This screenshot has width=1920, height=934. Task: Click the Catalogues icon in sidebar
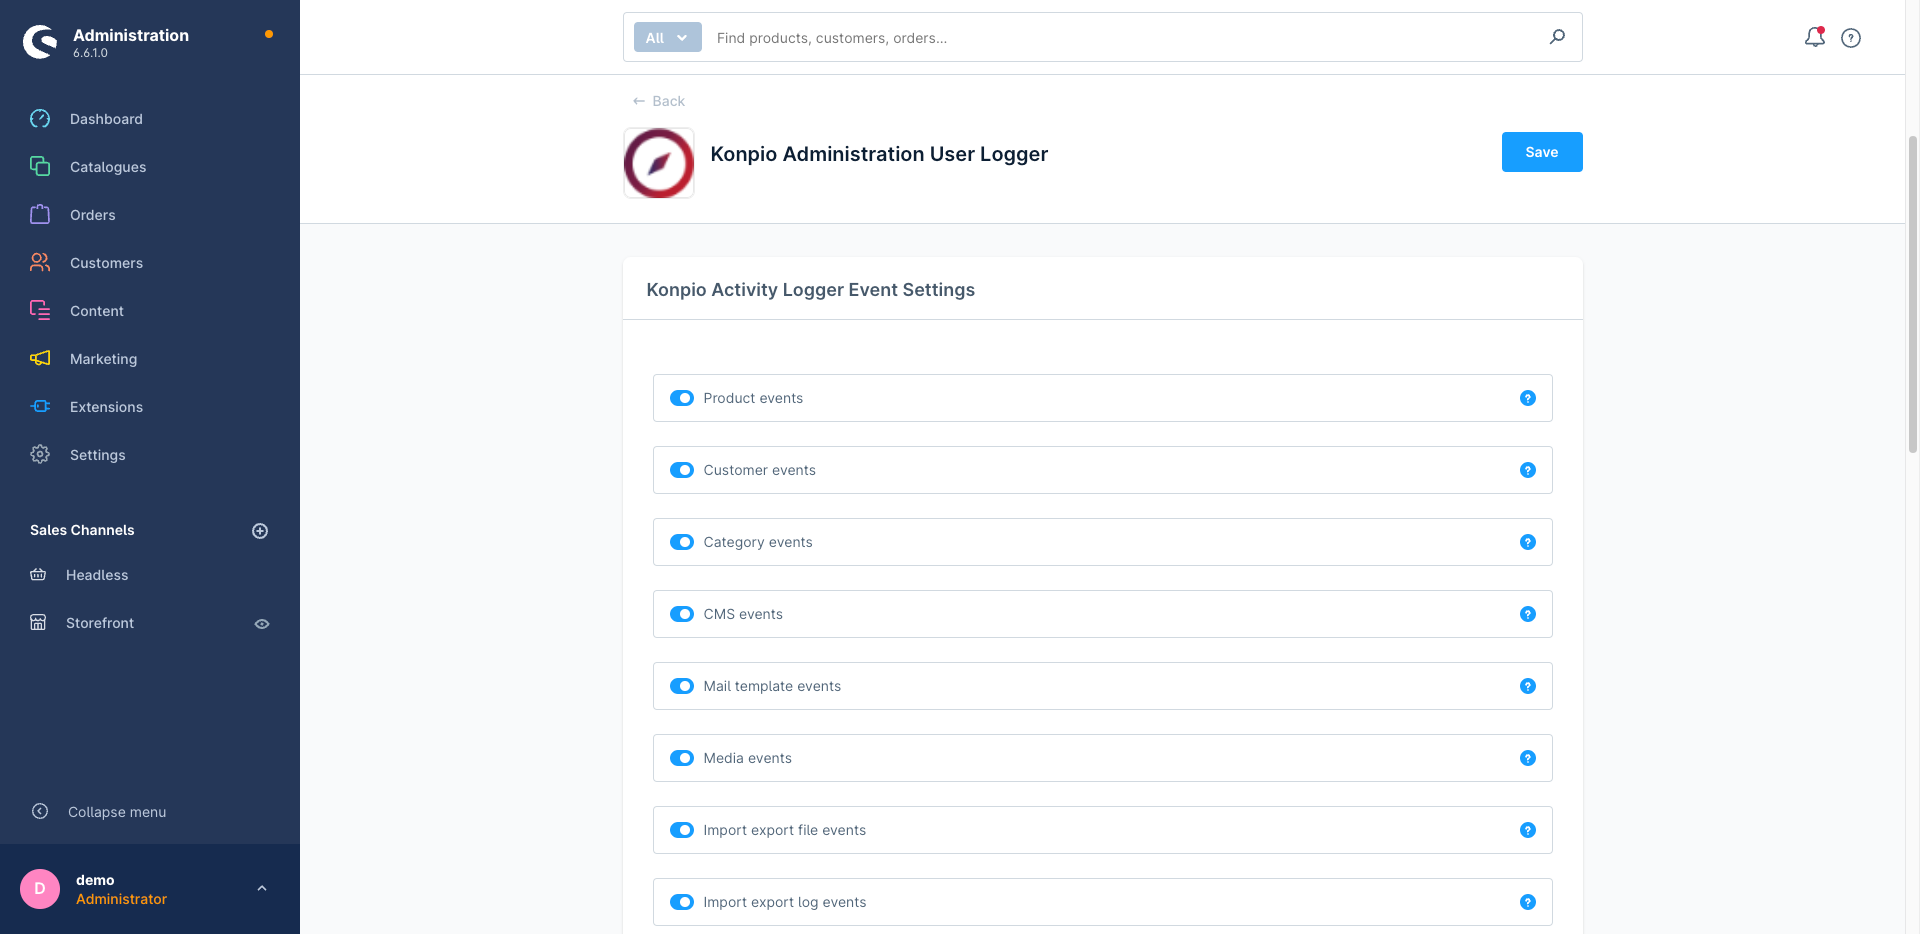coord(40,167)
